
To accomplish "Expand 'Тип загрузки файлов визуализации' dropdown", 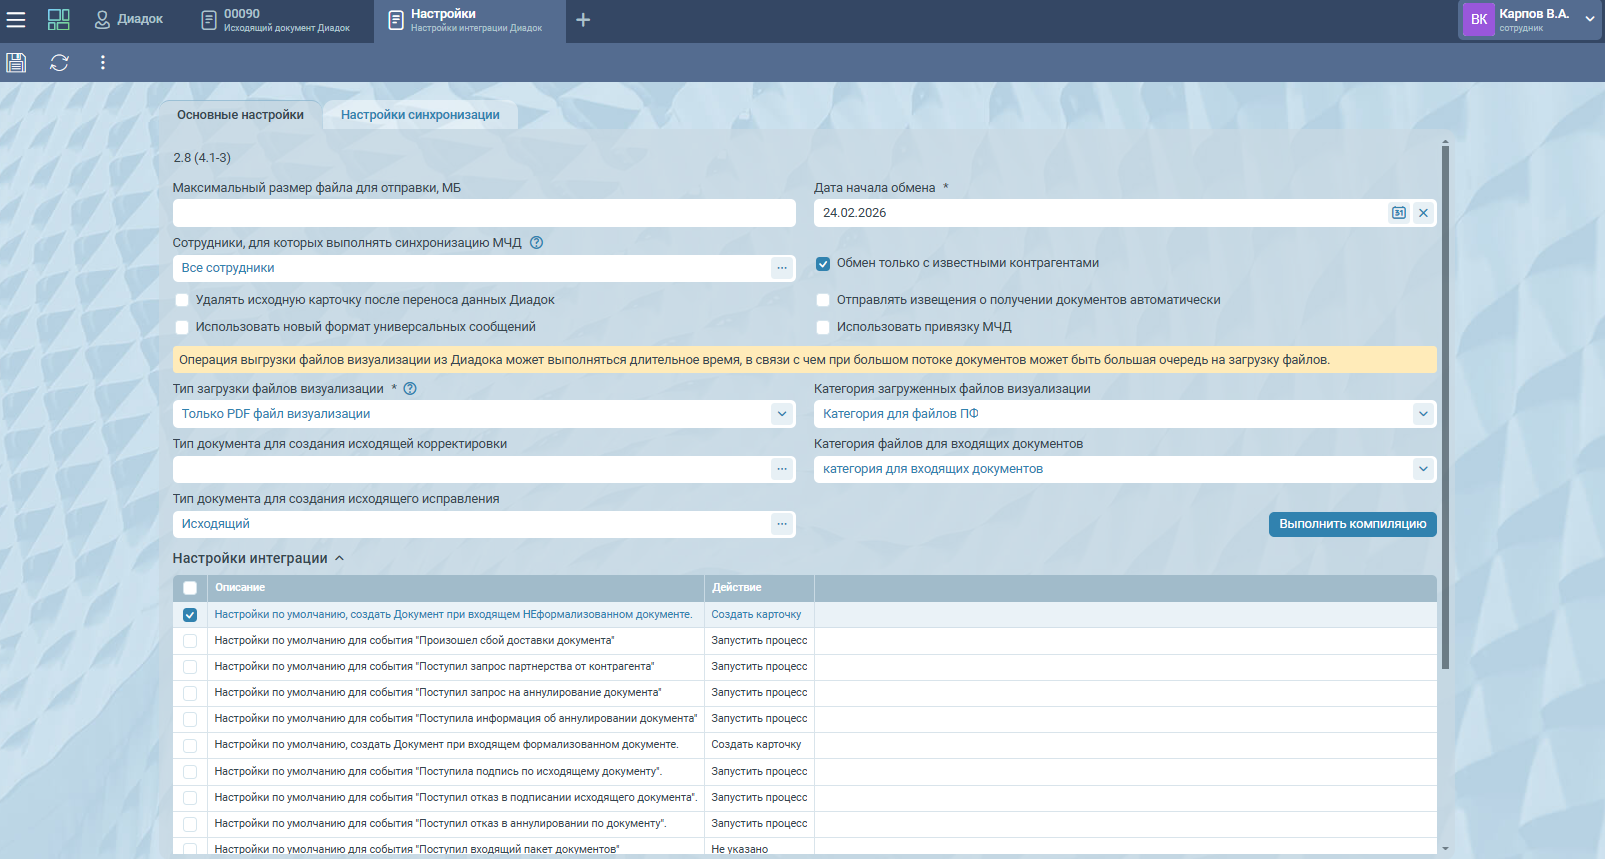I will tap(781, 414).
